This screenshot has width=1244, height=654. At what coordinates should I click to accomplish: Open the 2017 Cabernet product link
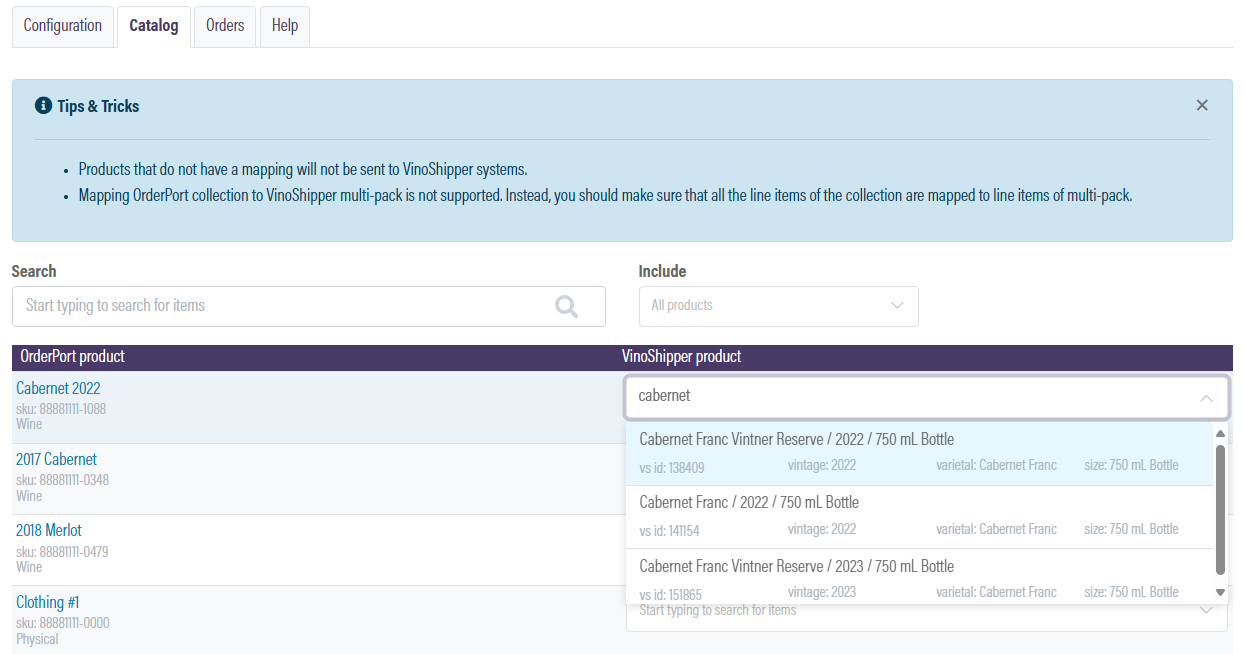(x=56, y=459)
